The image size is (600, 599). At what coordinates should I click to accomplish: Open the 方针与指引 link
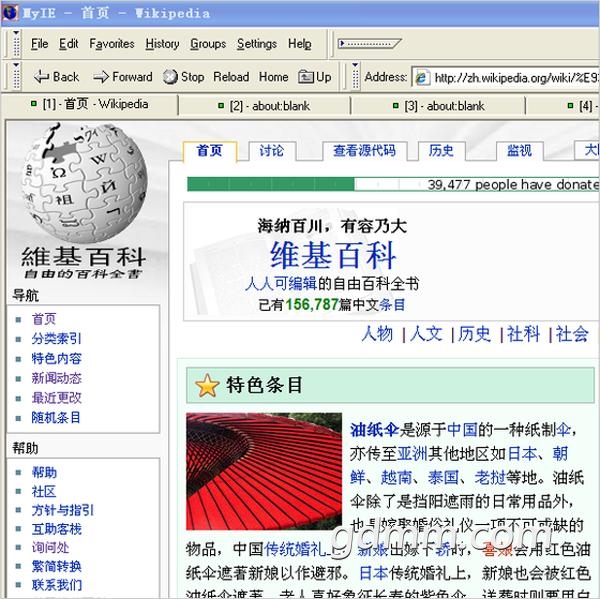pos(63,510)
